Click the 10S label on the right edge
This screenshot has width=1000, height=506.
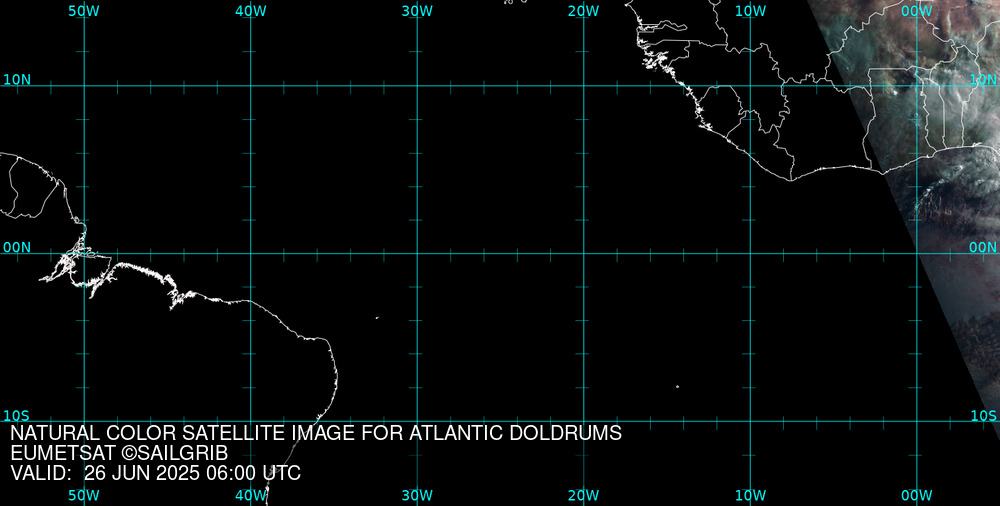point(983,416)
